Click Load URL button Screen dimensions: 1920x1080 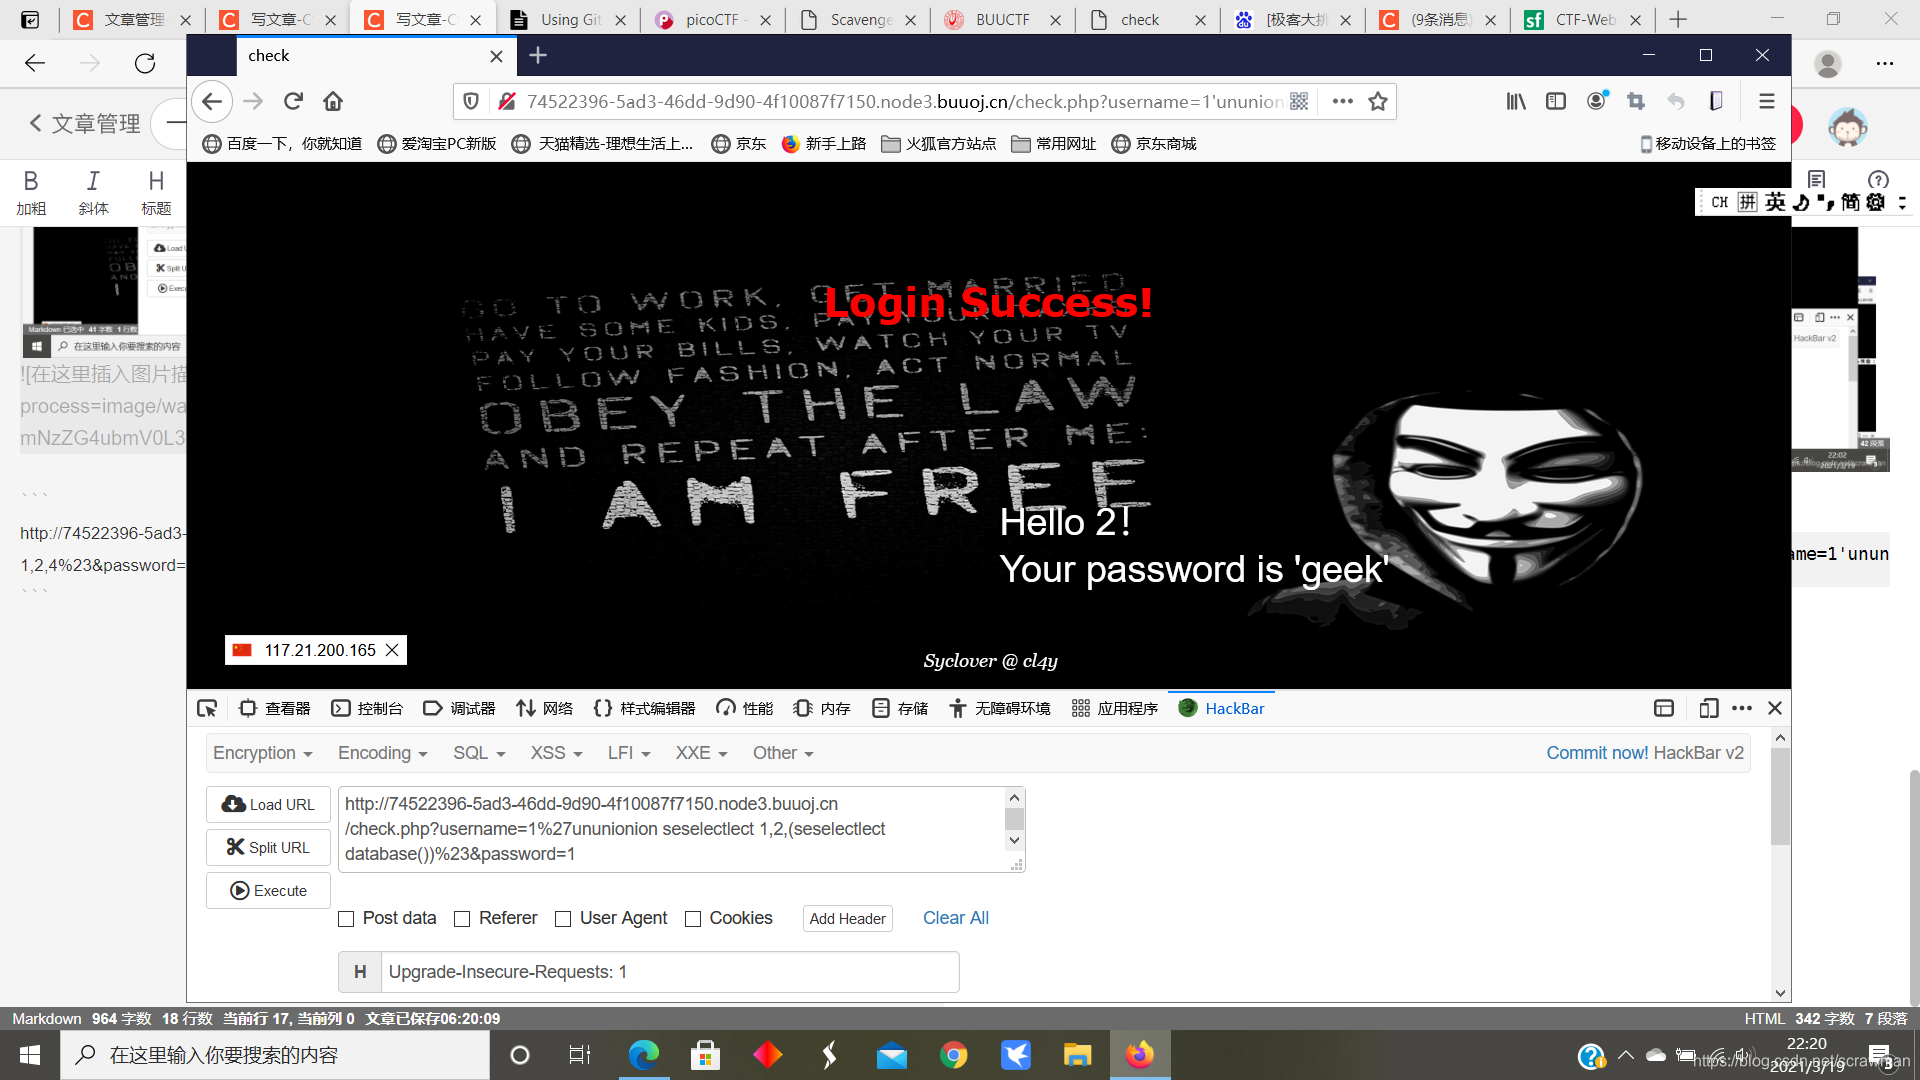point(268,804)
